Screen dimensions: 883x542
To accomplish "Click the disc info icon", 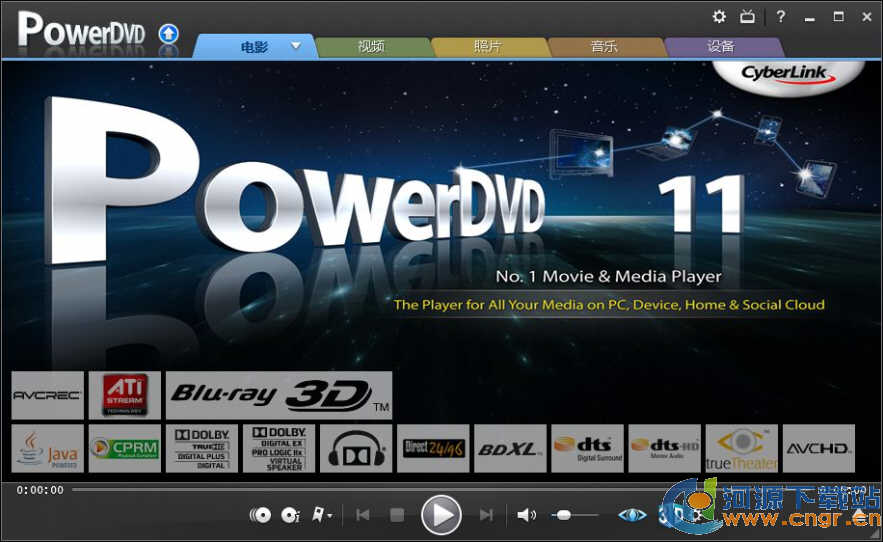I will point(291,515).
